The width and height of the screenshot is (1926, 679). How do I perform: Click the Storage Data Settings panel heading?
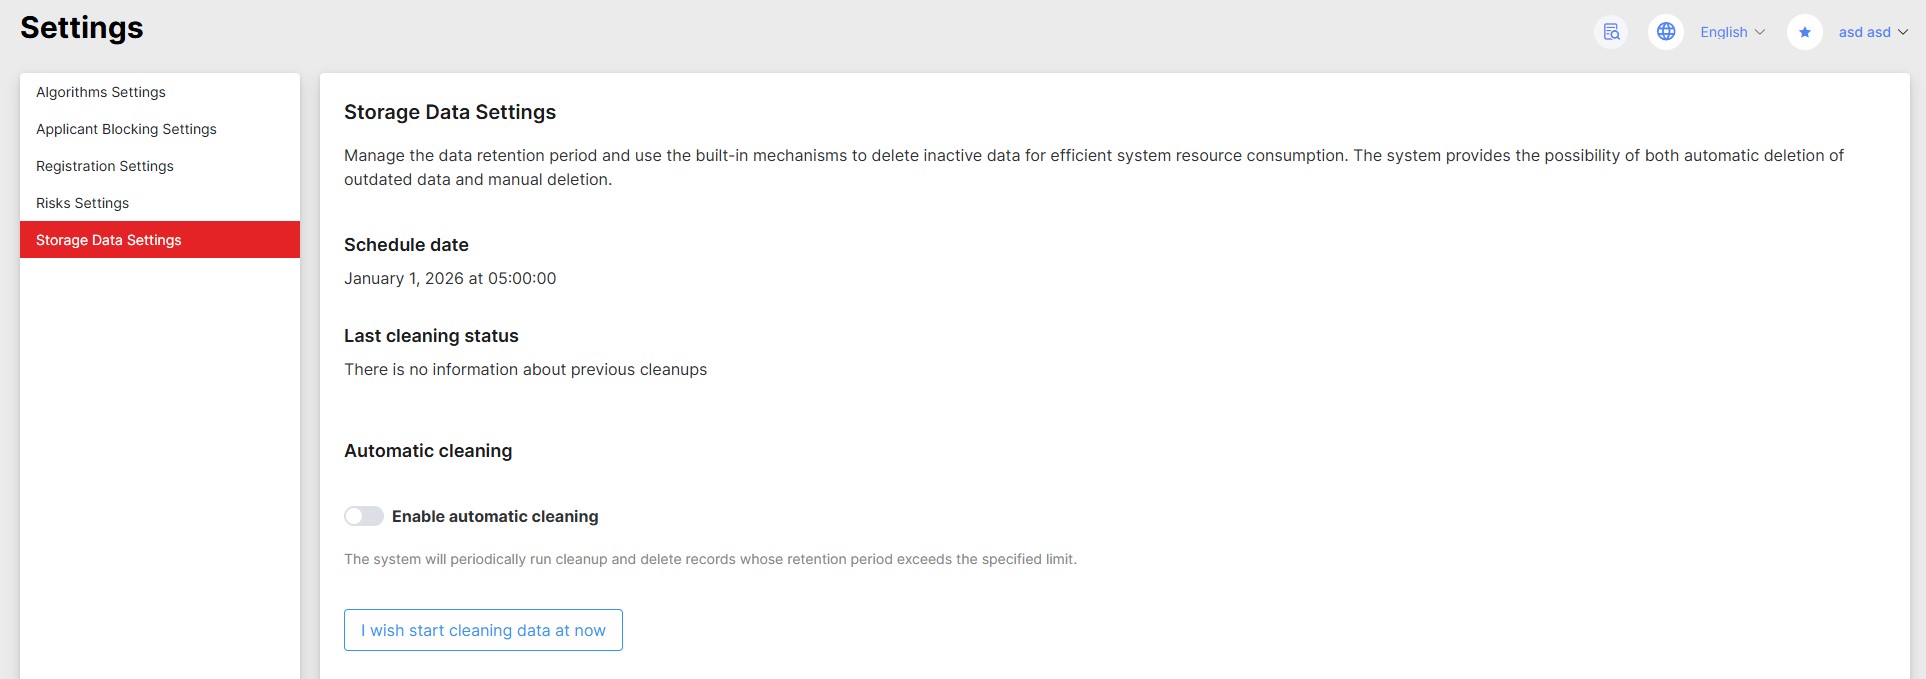pyautogui.click(x=450, y=112)
